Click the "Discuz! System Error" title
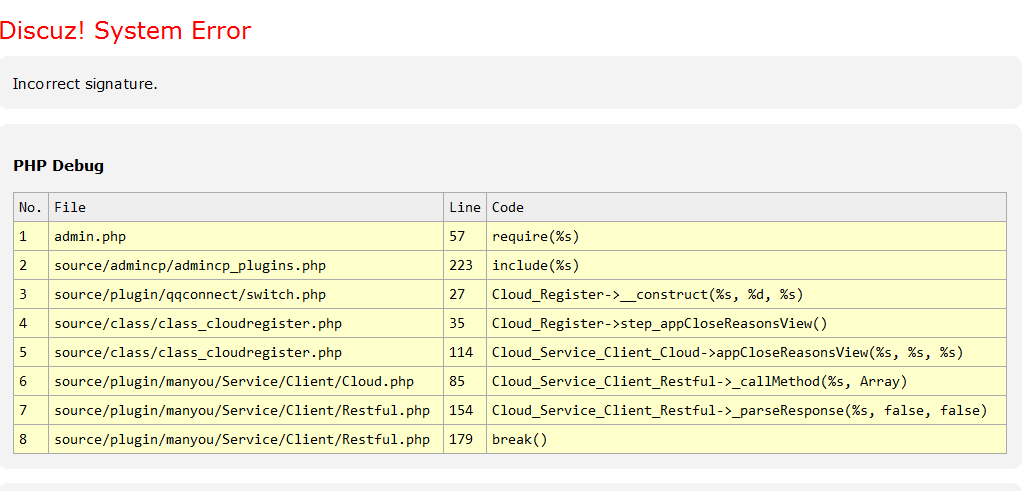 (125, 31)
